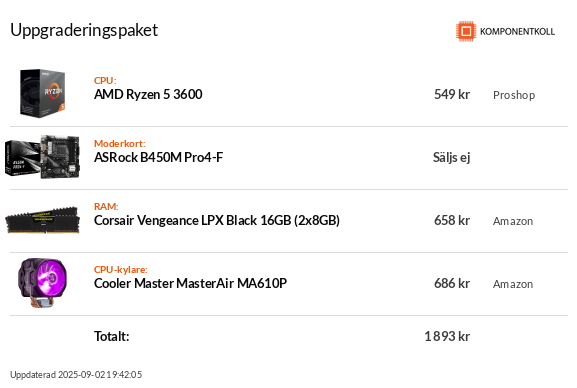Click the 686 kr cooler price
The height and width of the screenshot is (388, 577).
click(x=452, y=283)
